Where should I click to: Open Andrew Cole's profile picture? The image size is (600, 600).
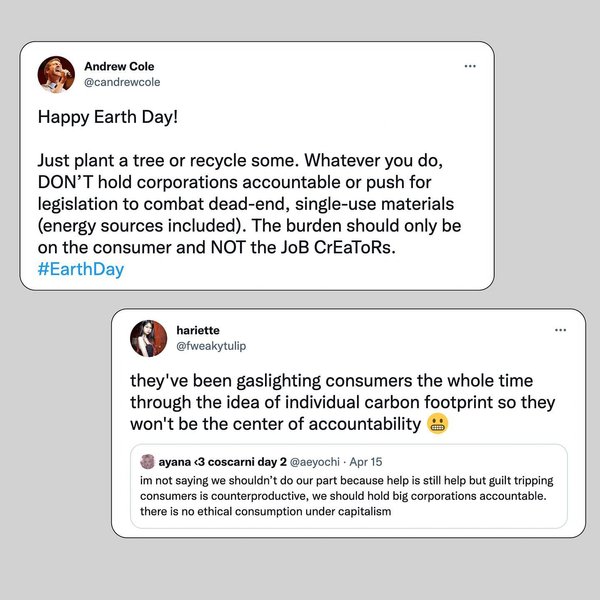[x=56, y=74]
